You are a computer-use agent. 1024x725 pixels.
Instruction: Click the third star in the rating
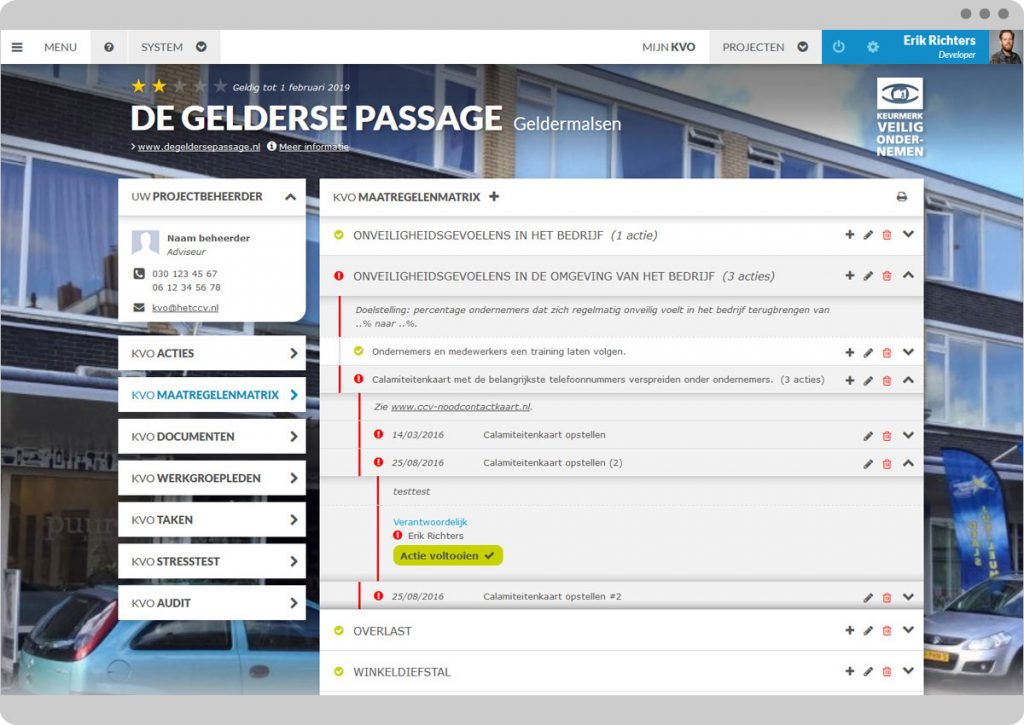coord(180,87)
